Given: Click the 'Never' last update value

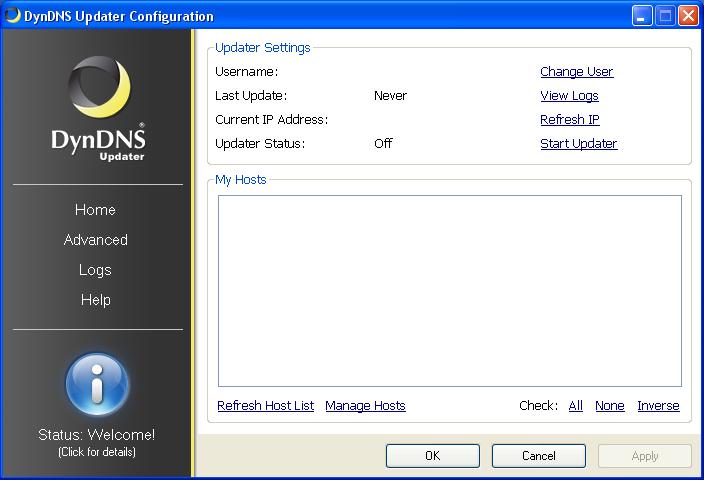Looking at the screenshot, I should 390,96.
